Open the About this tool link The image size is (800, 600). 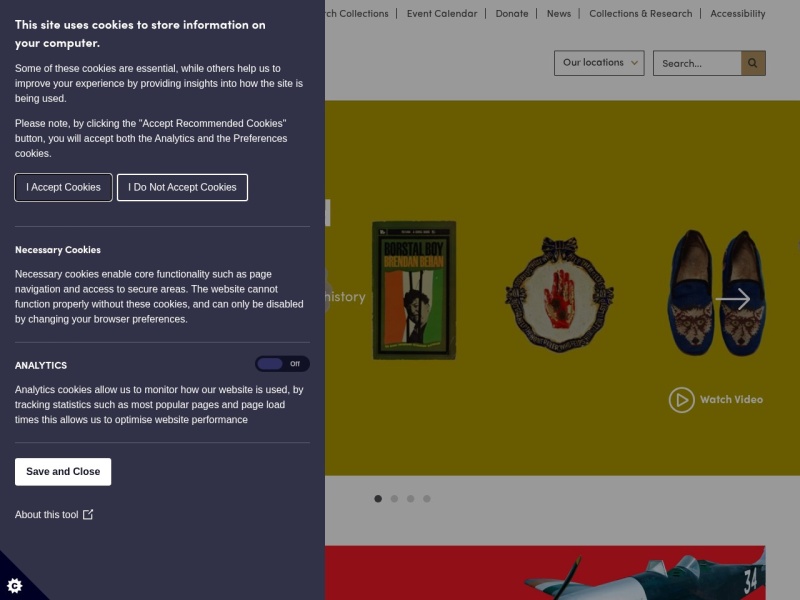pyautogui.click(x=54, y=514)
